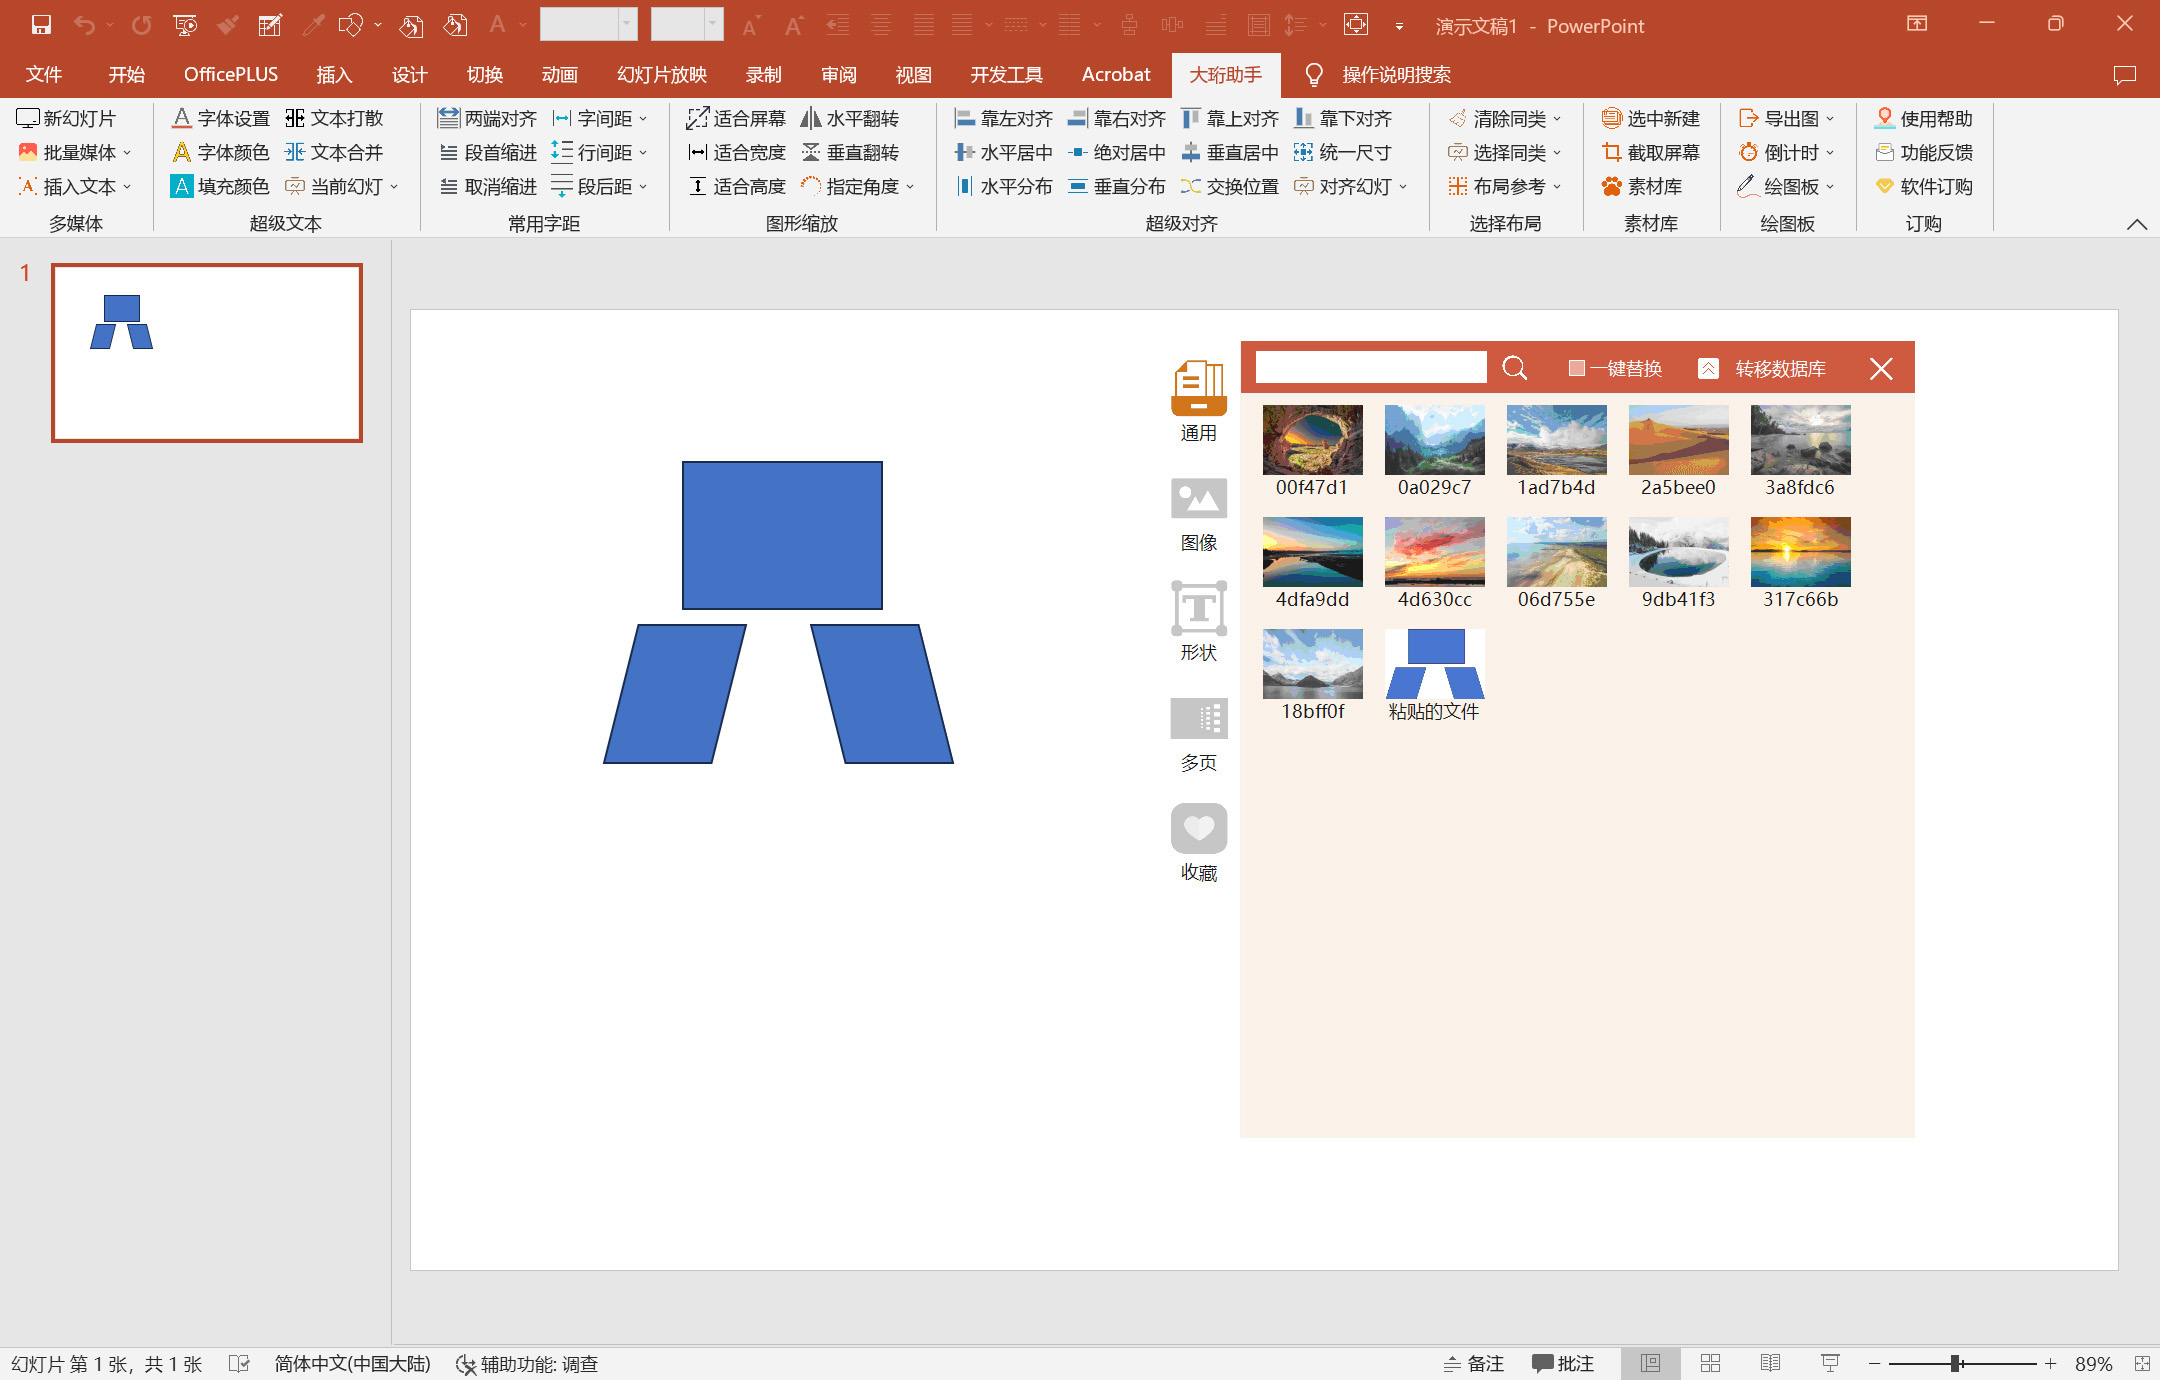Switch to the 幻灯片放映 tab

pyautogui.click(x=661, y=75)
